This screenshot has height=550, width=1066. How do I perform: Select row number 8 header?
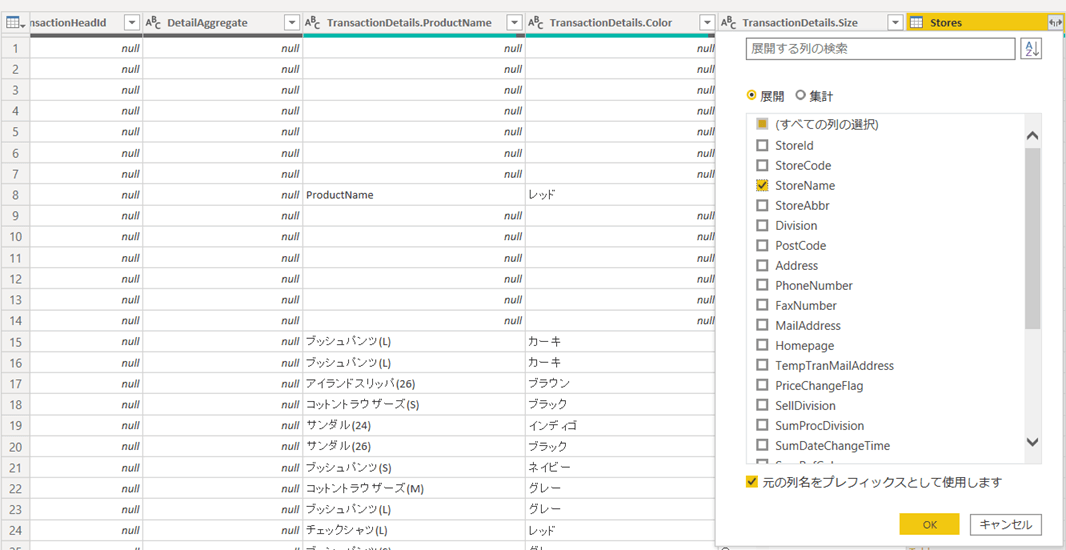click(15, 194)
